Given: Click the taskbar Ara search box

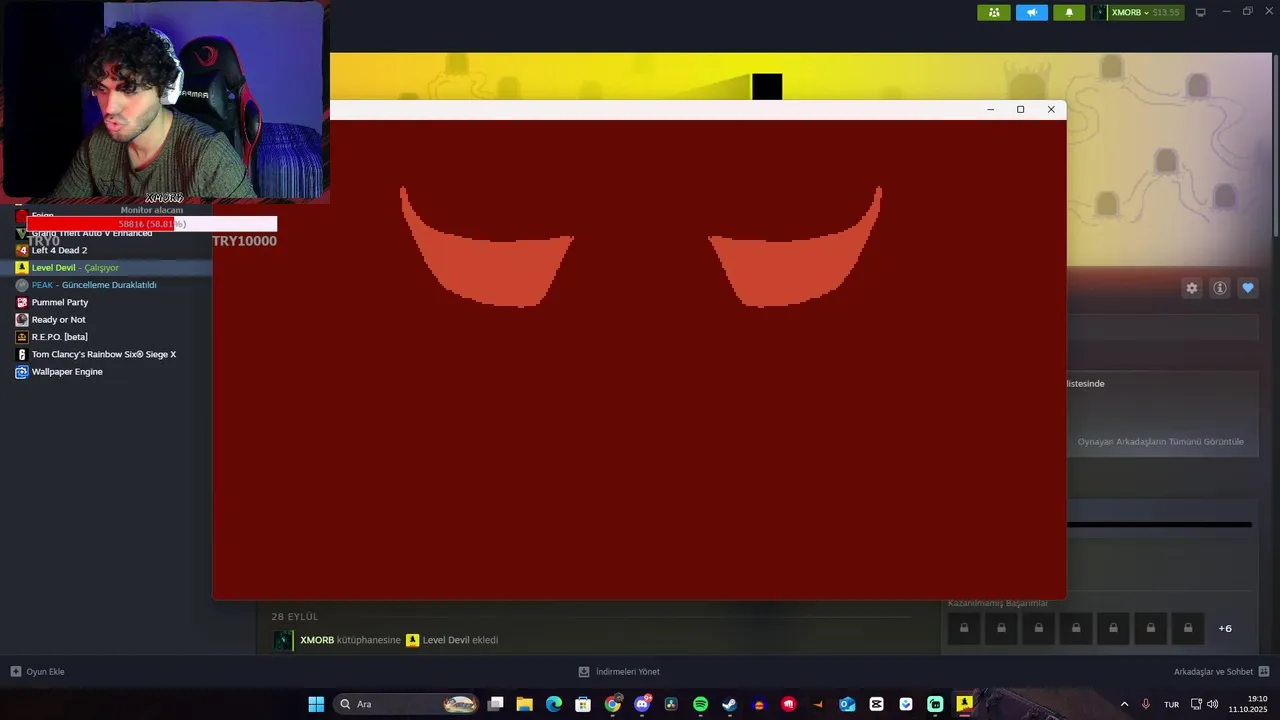Looking at the screenshot, I should [x=406, y=704].
